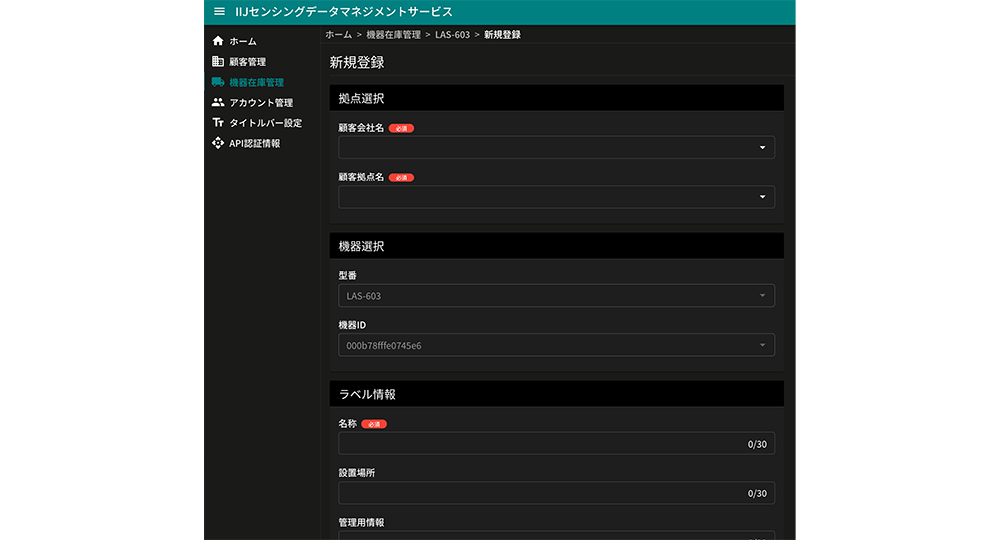Expand the 顧客会社名 dropdown
The image size is (1000, 540).
click(762, 147)
